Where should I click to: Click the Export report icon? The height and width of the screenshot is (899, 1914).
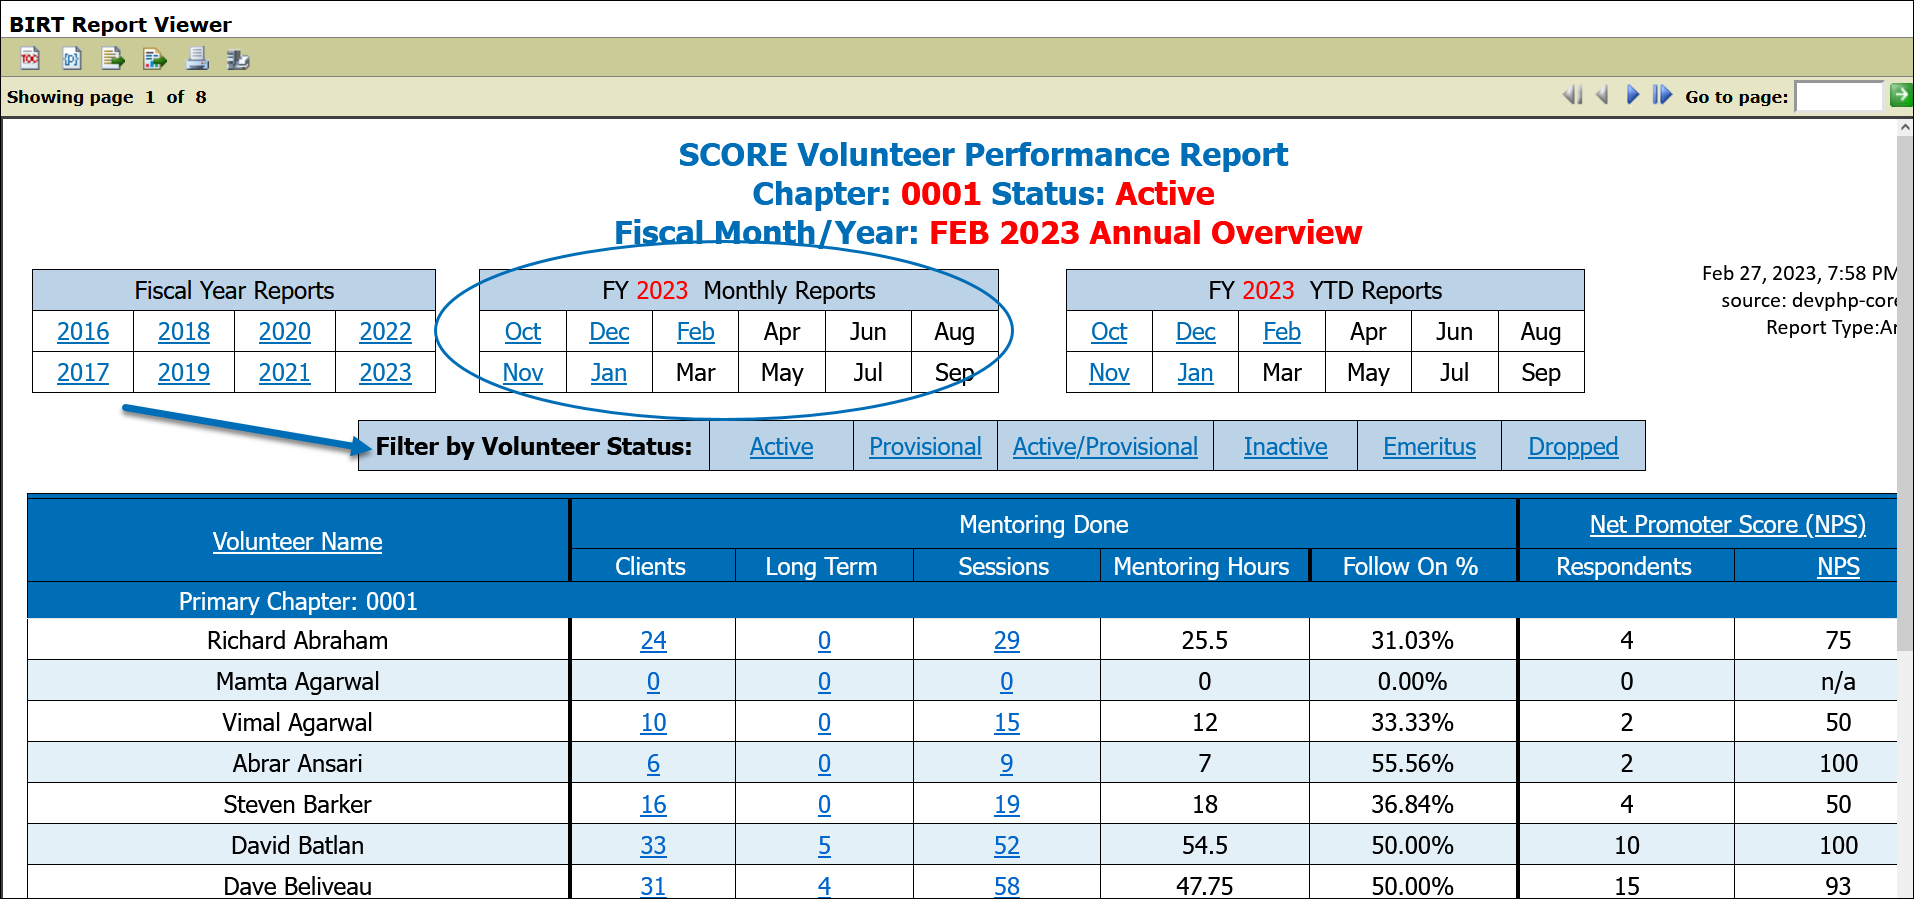(155, 59)
